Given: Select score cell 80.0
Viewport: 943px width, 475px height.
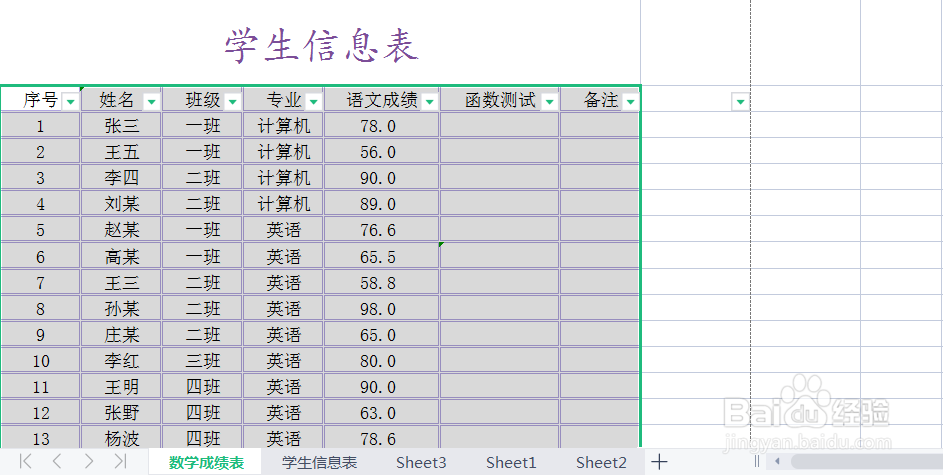Looking at the screenshot, I should coord(381,361).
